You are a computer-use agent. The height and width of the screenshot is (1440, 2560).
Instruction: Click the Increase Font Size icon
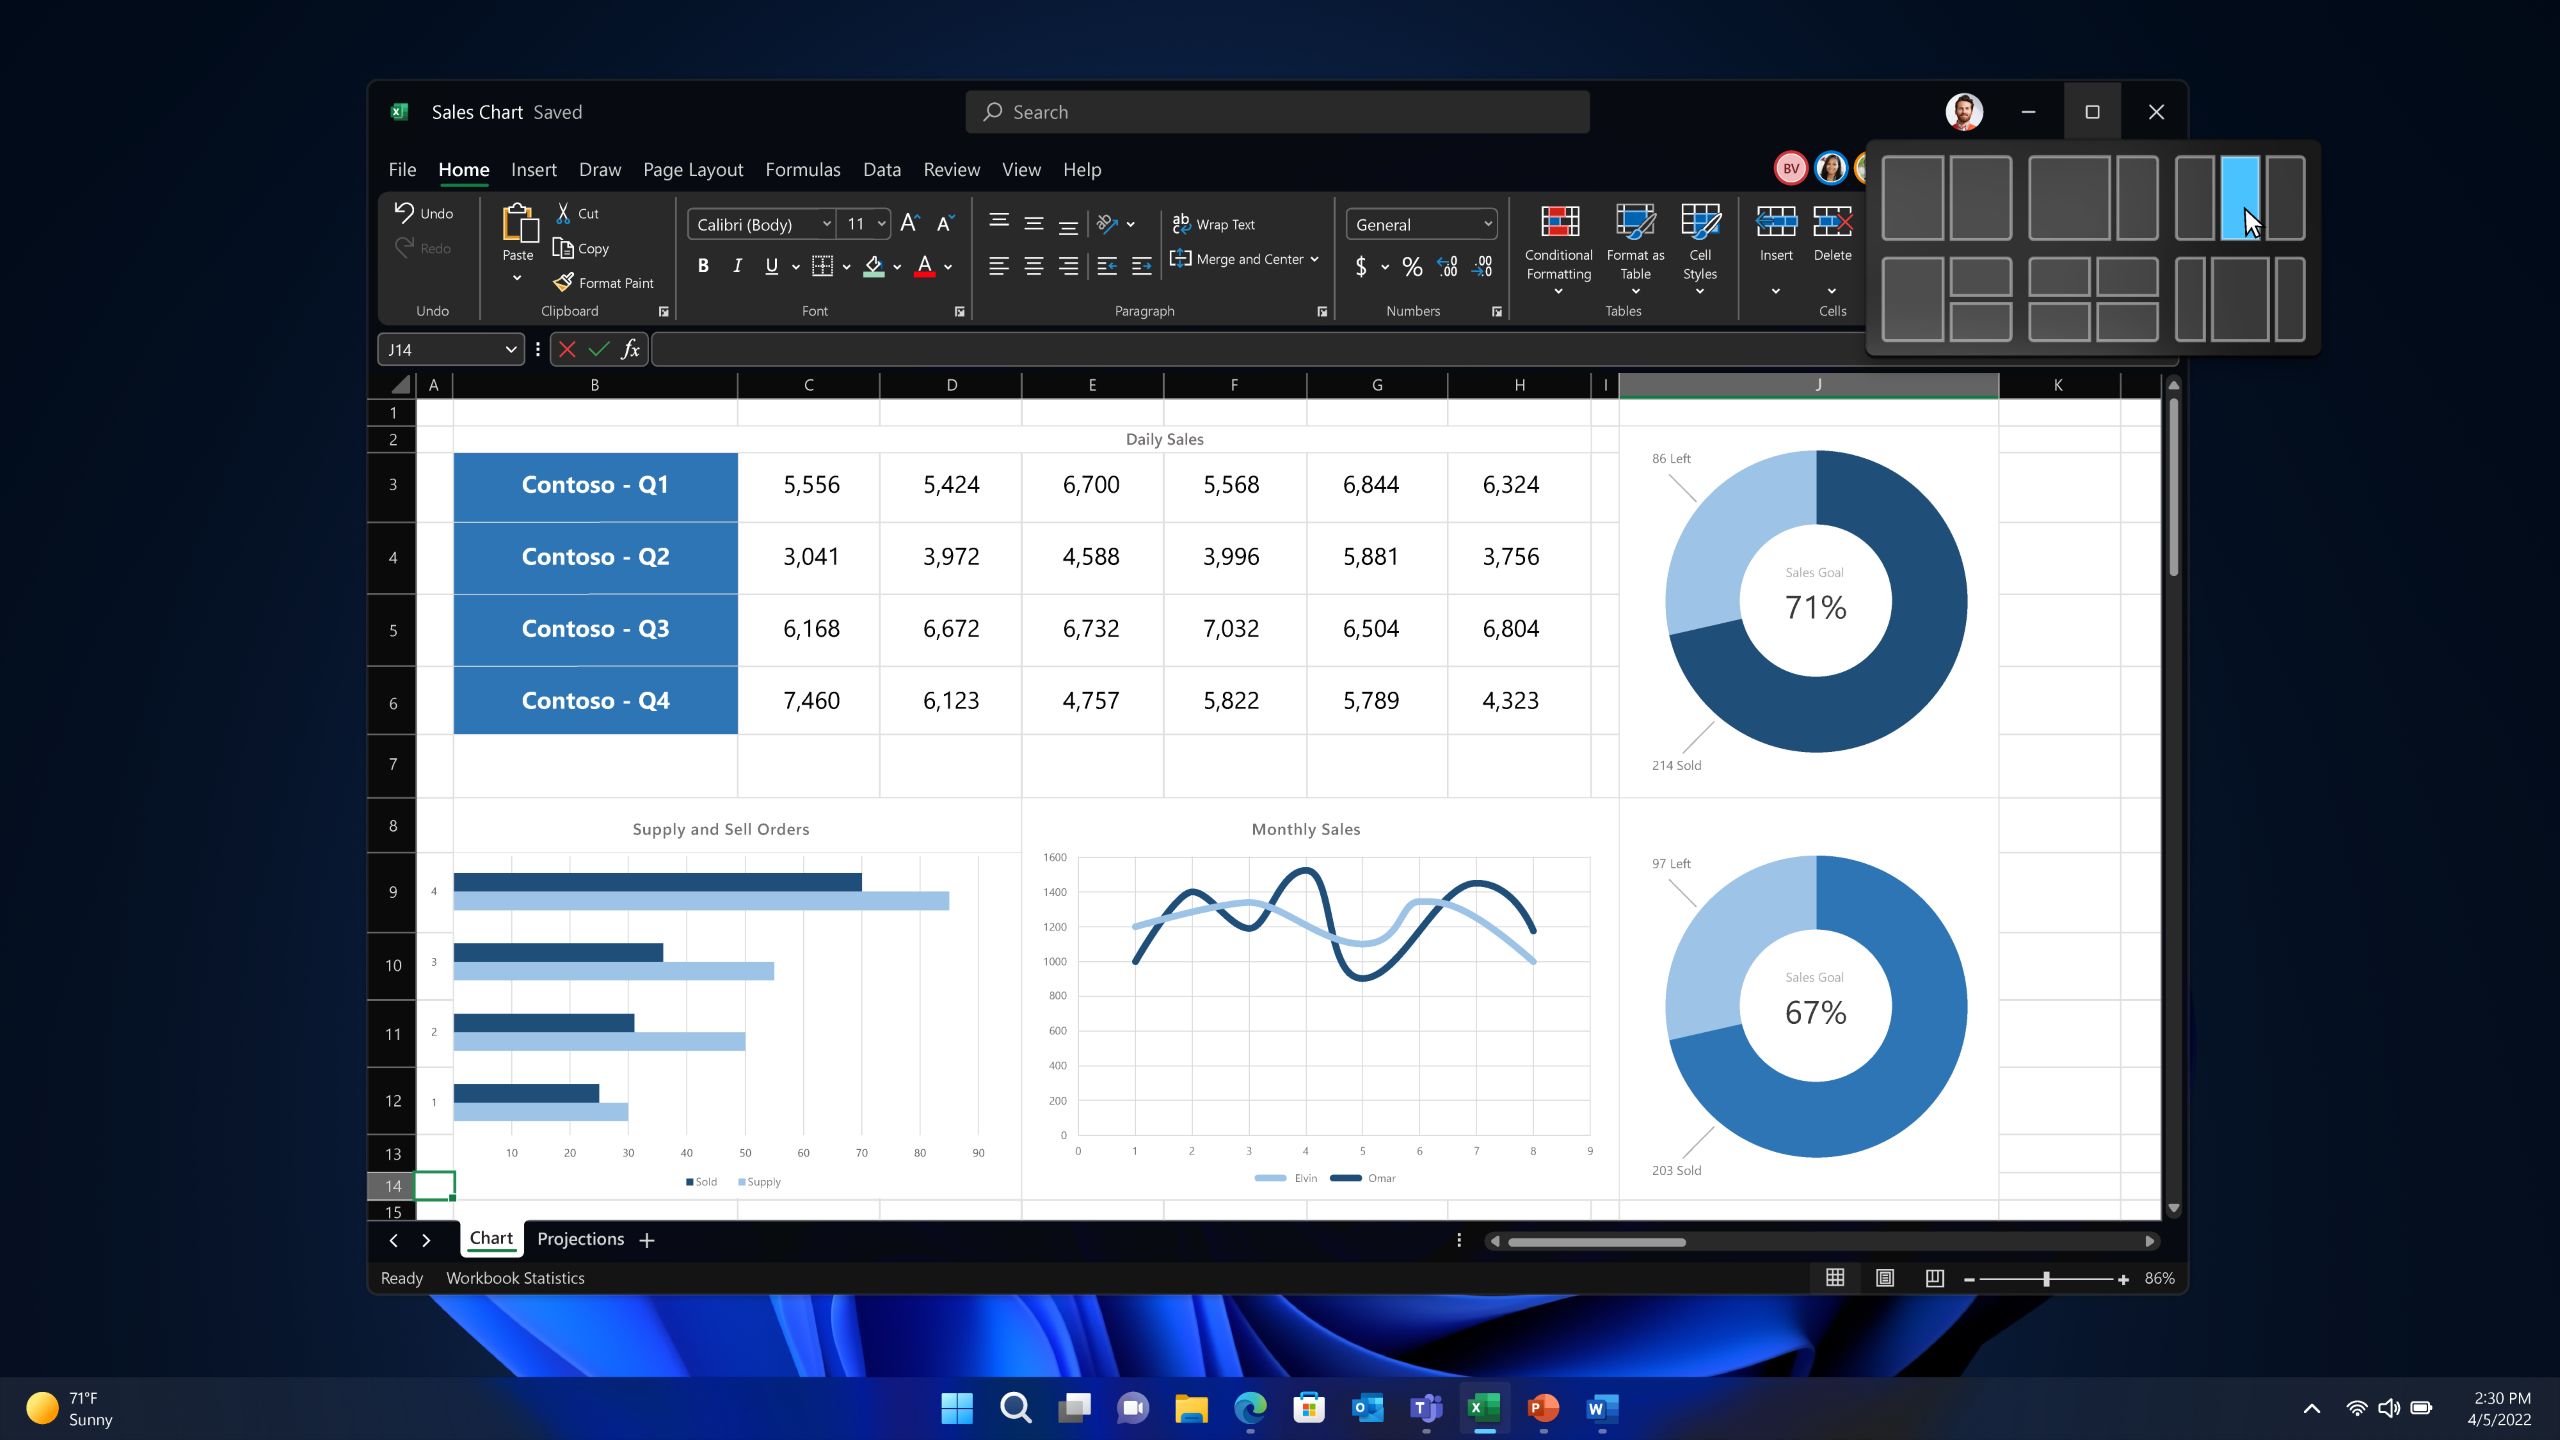click(x=908, y=224)
